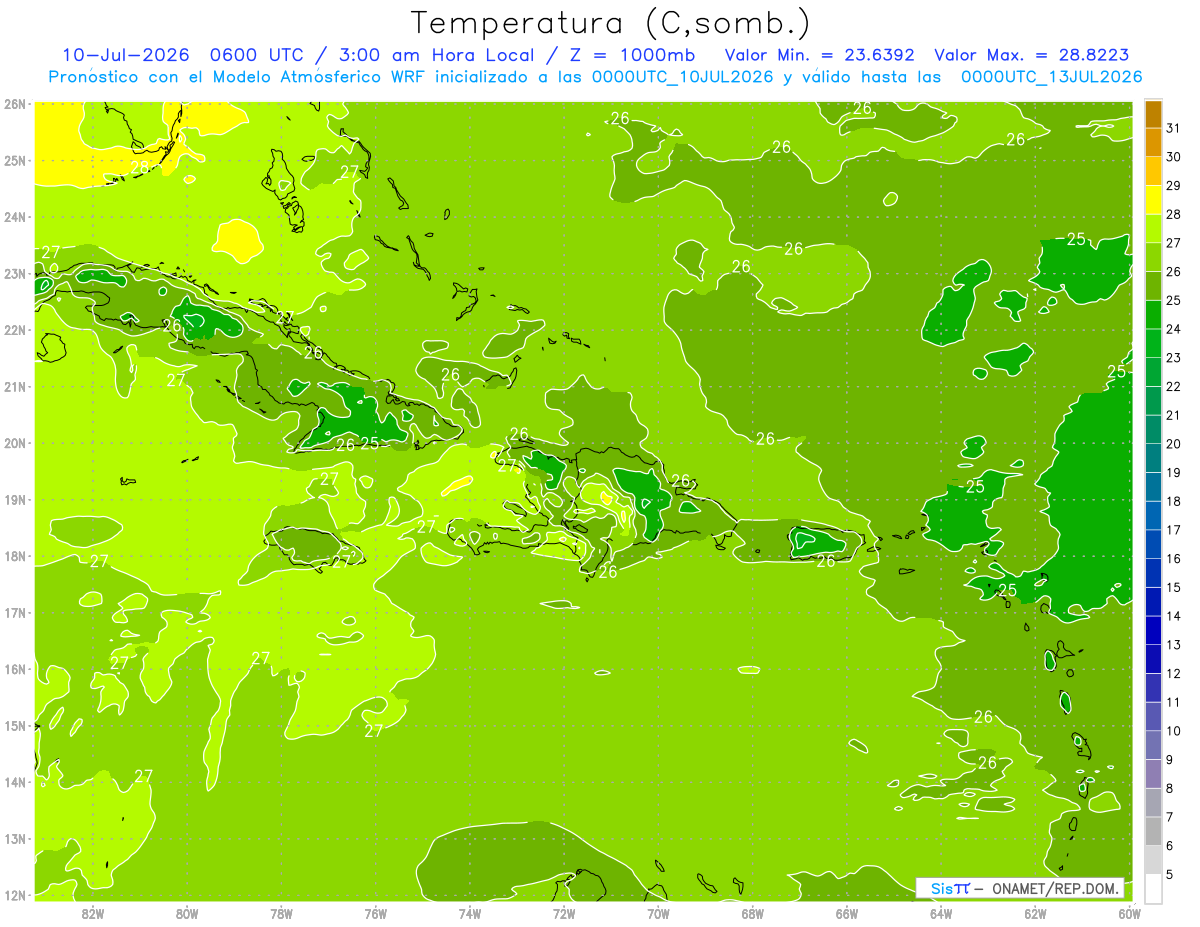Click the '64W' longitude axis label

[941, 913]
